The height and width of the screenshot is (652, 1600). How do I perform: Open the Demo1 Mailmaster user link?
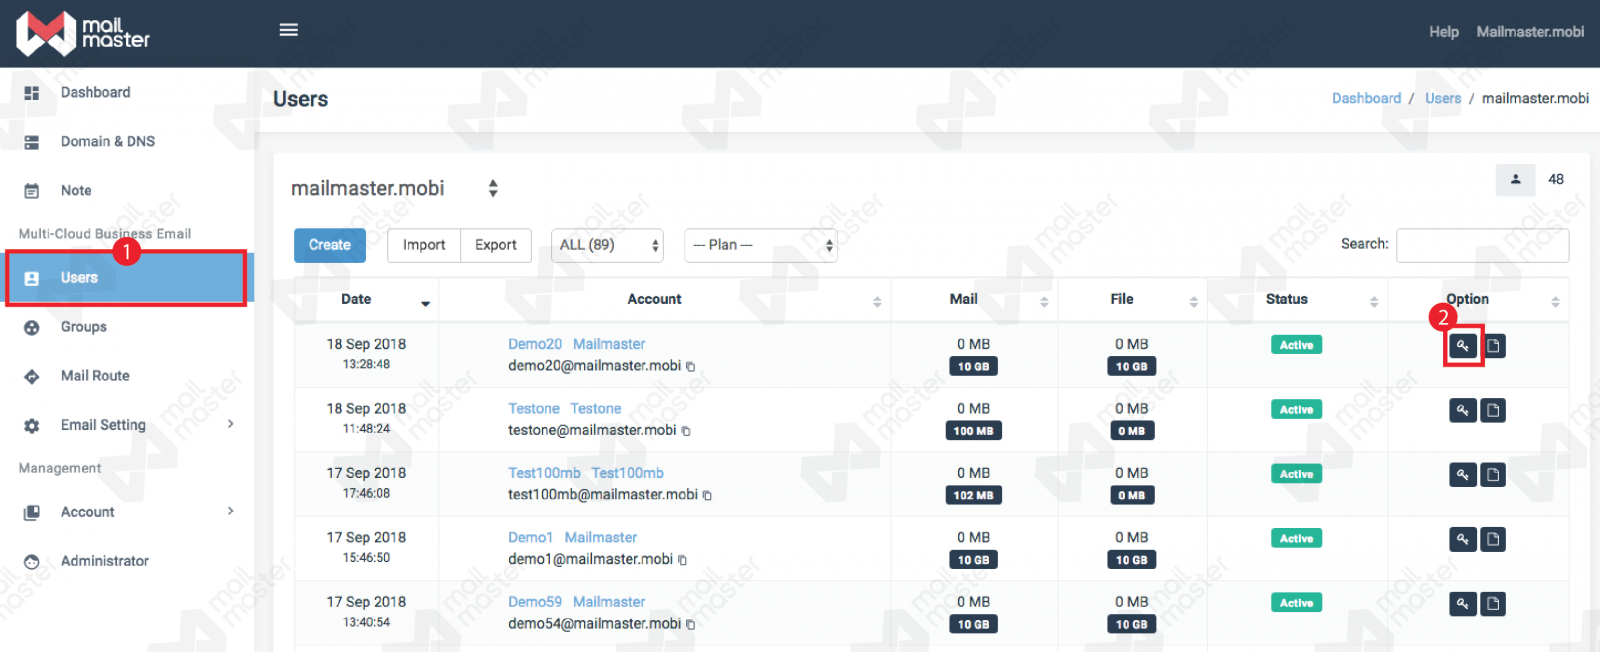click(x=572, y=538)
